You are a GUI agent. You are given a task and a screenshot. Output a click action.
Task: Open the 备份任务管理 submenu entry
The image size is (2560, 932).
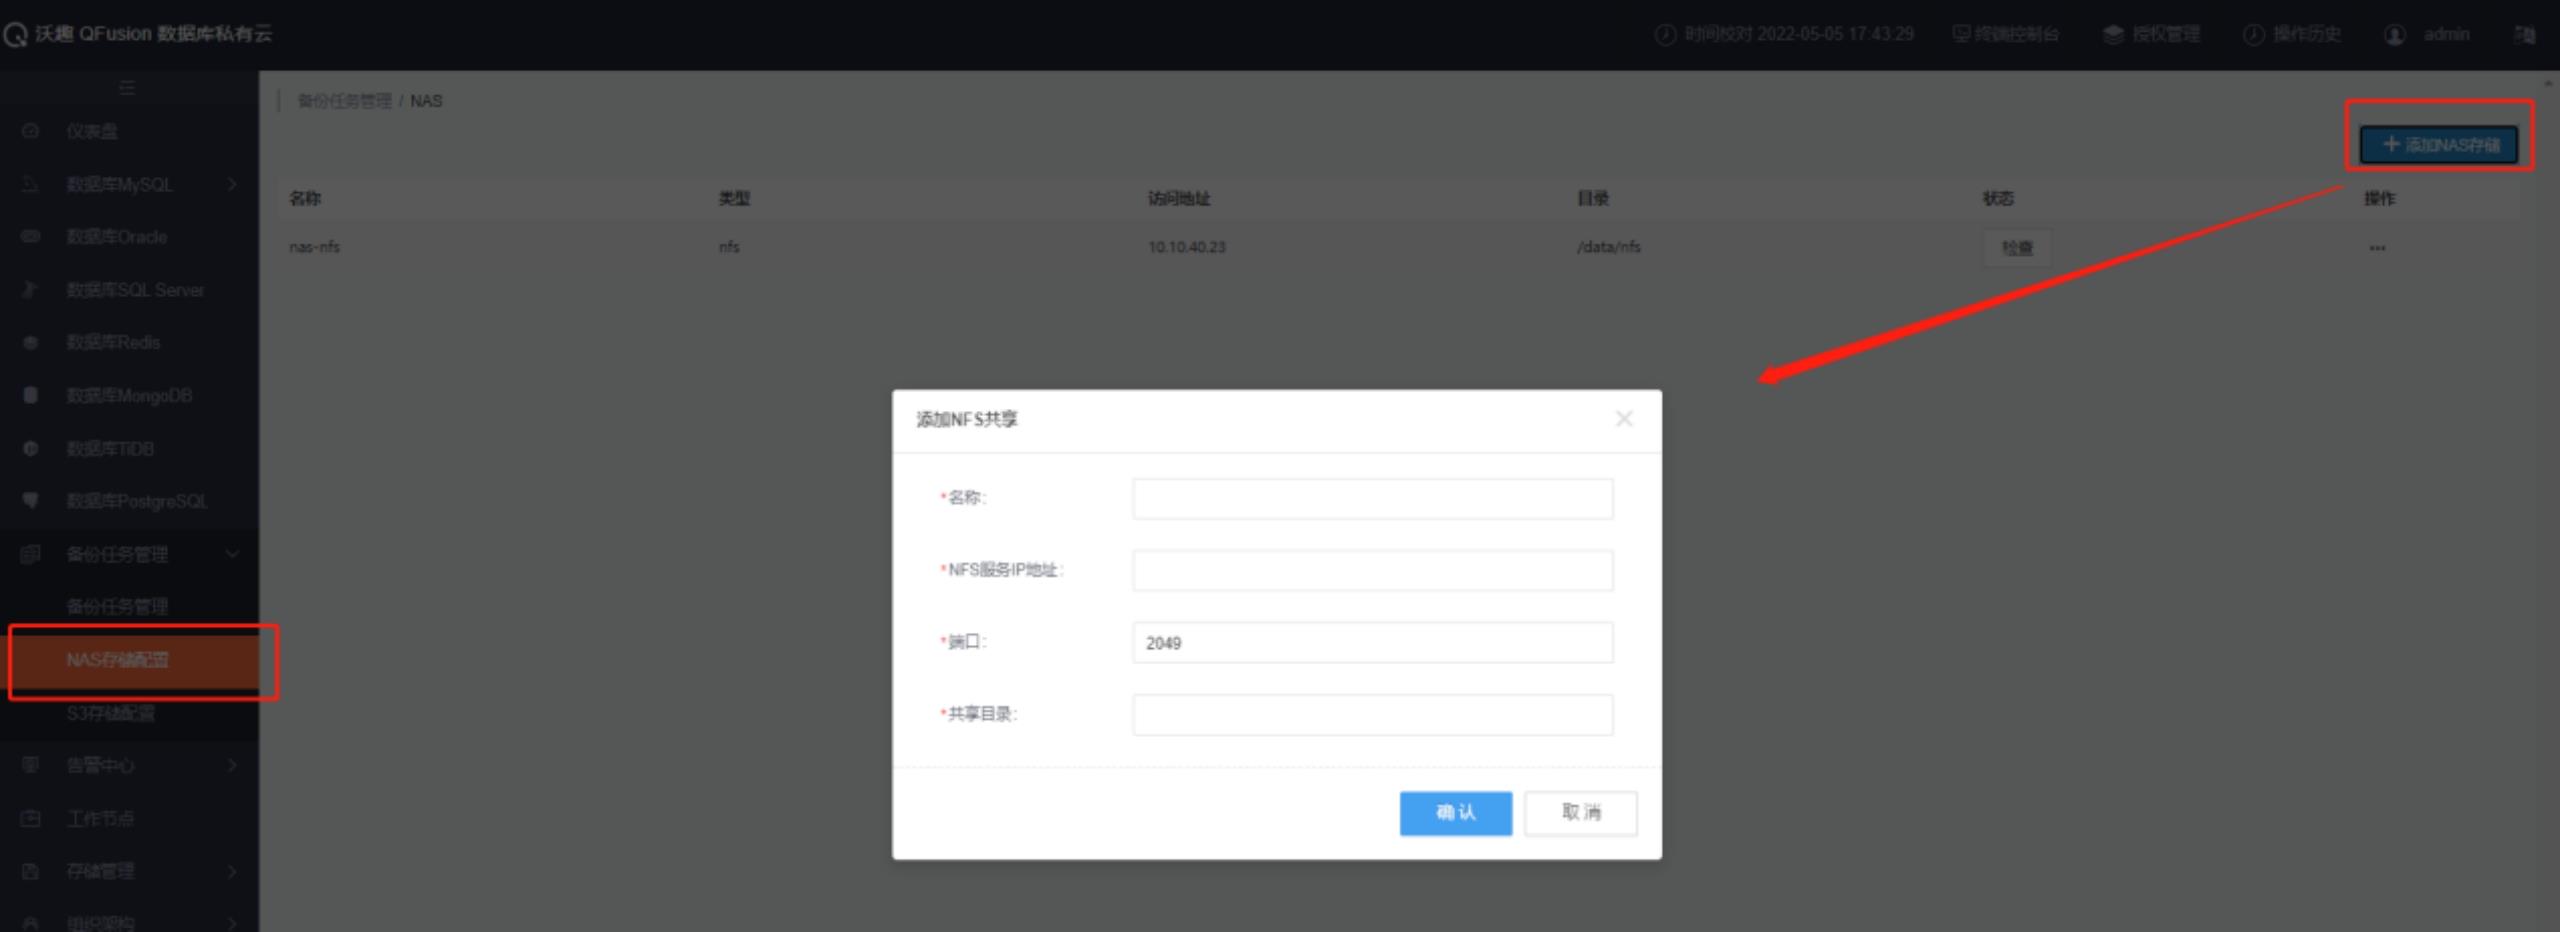pos(117,606)
